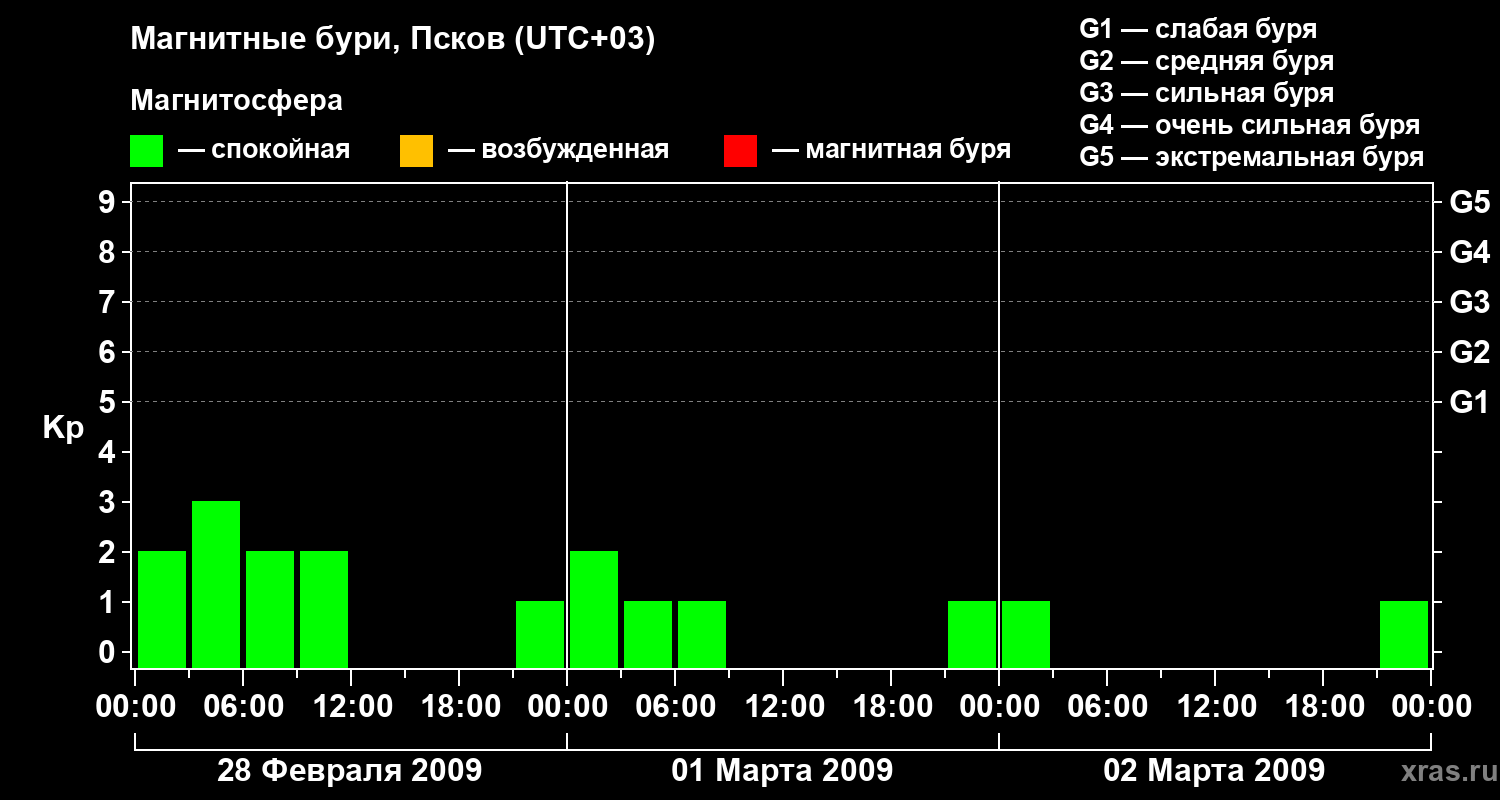This screenshot has width=1500, height=800.
Task: Click the first 12:00 time tick label
Action: (352, 707)
